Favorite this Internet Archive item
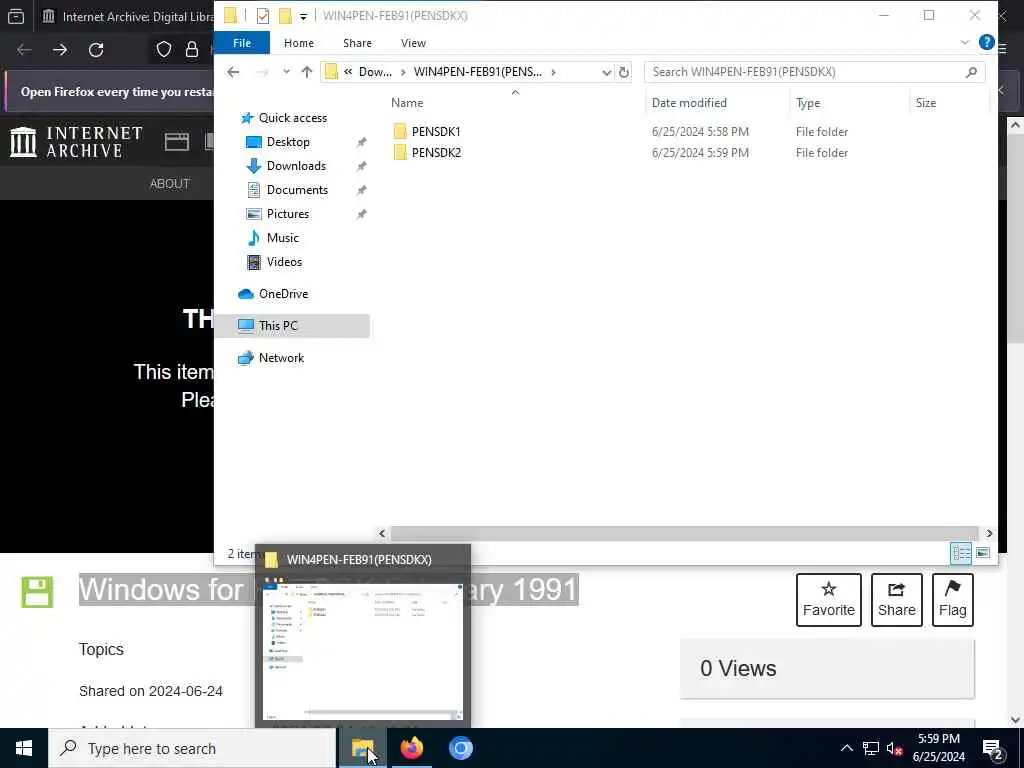The width and height of the screenshot is (1024, 768). pos(828,600)
